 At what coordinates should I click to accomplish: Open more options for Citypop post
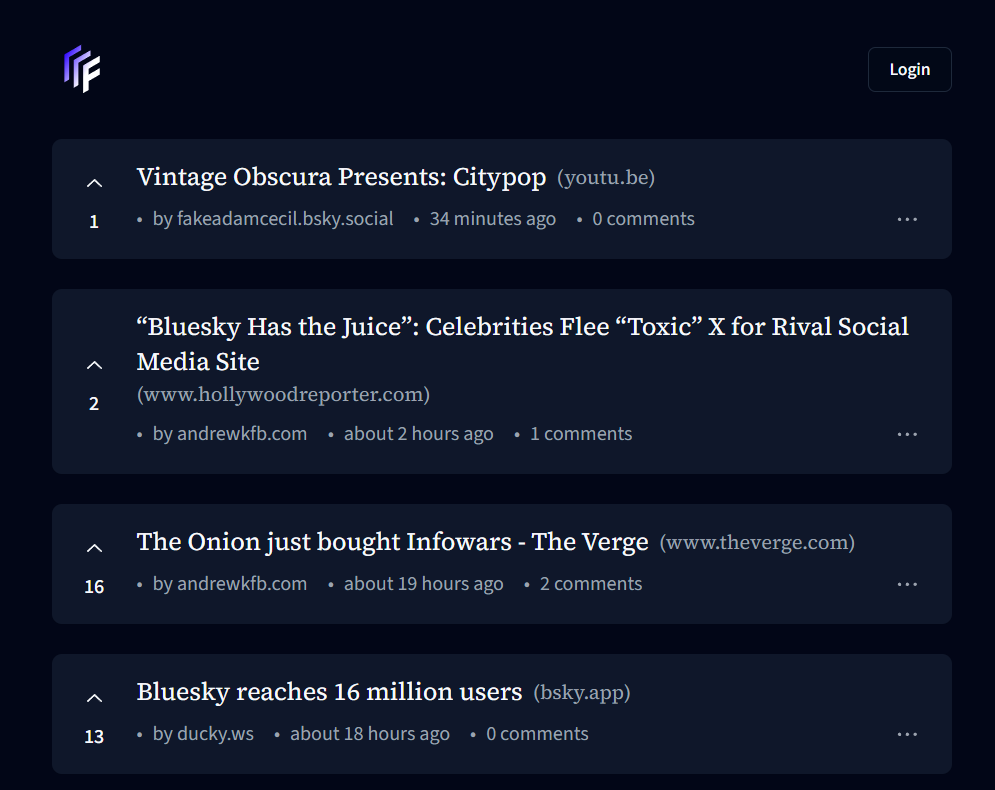tap(907, 219)
